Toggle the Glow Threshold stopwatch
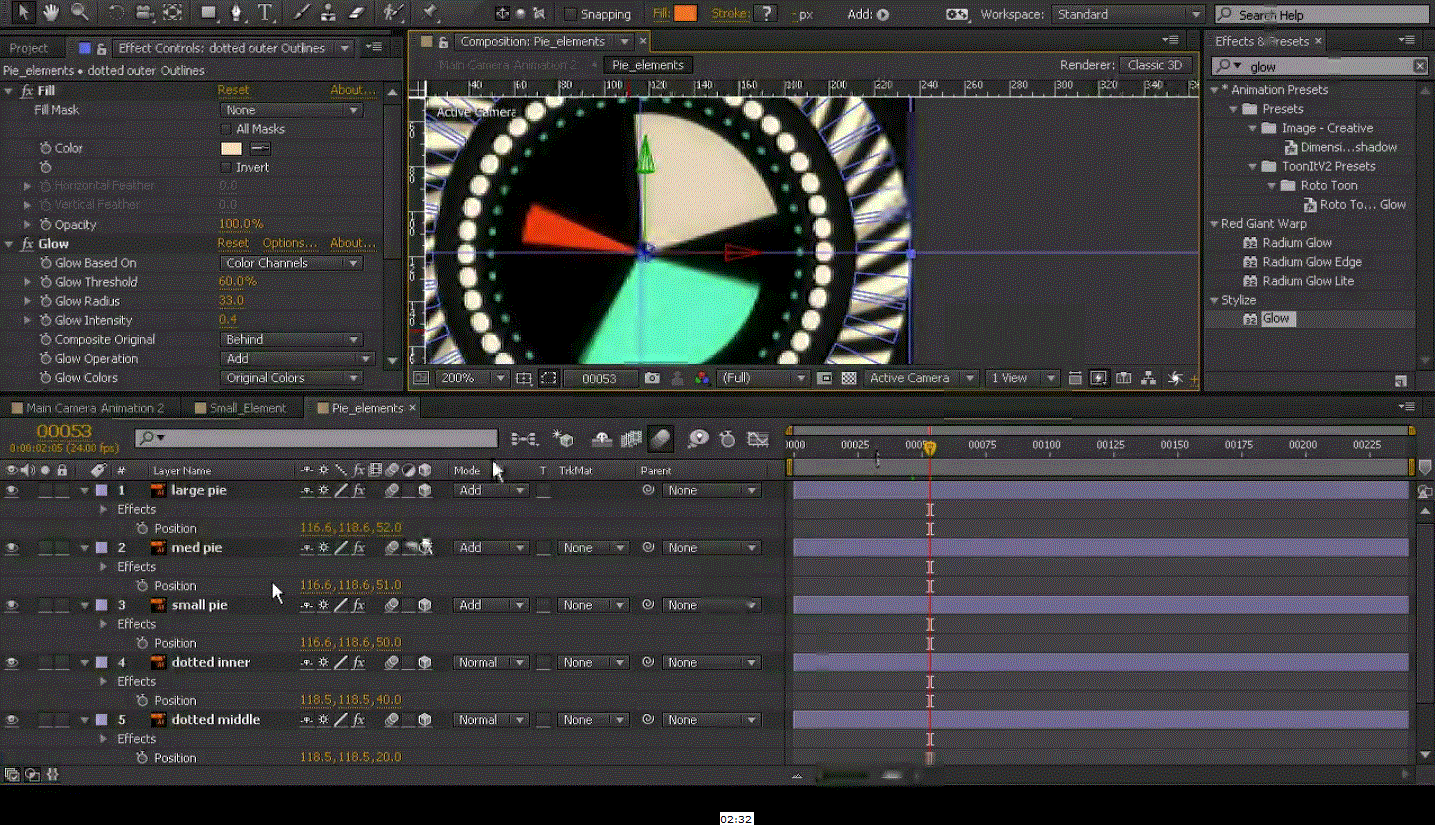Screen dimensions: 1435x825 pos(46,282)
